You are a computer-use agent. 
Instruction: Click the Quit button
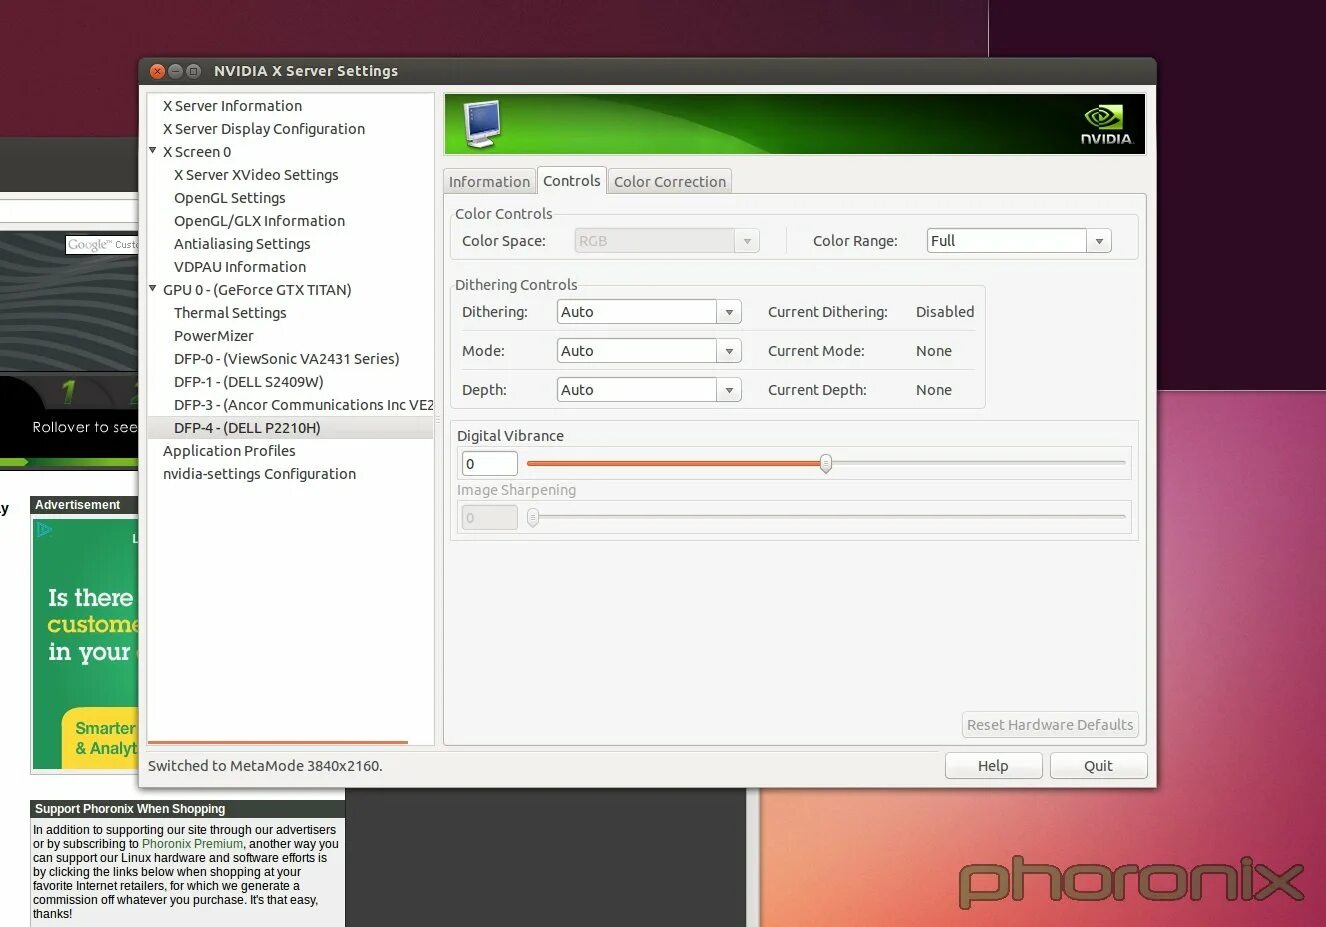click(1098, 766)
